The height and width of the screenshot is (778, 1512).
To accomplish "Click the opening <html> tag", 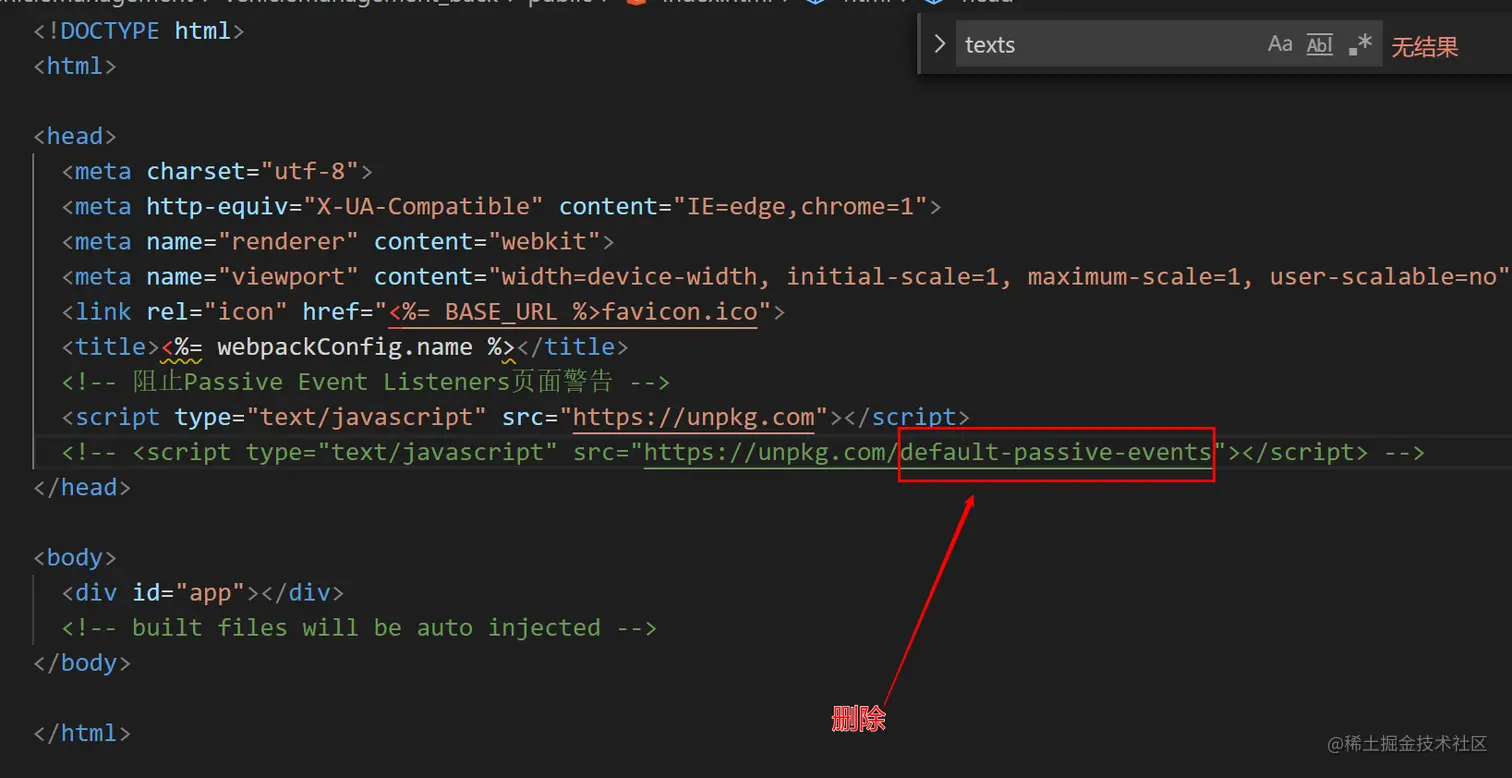I will pyautogui.click(x=75, y=66).
